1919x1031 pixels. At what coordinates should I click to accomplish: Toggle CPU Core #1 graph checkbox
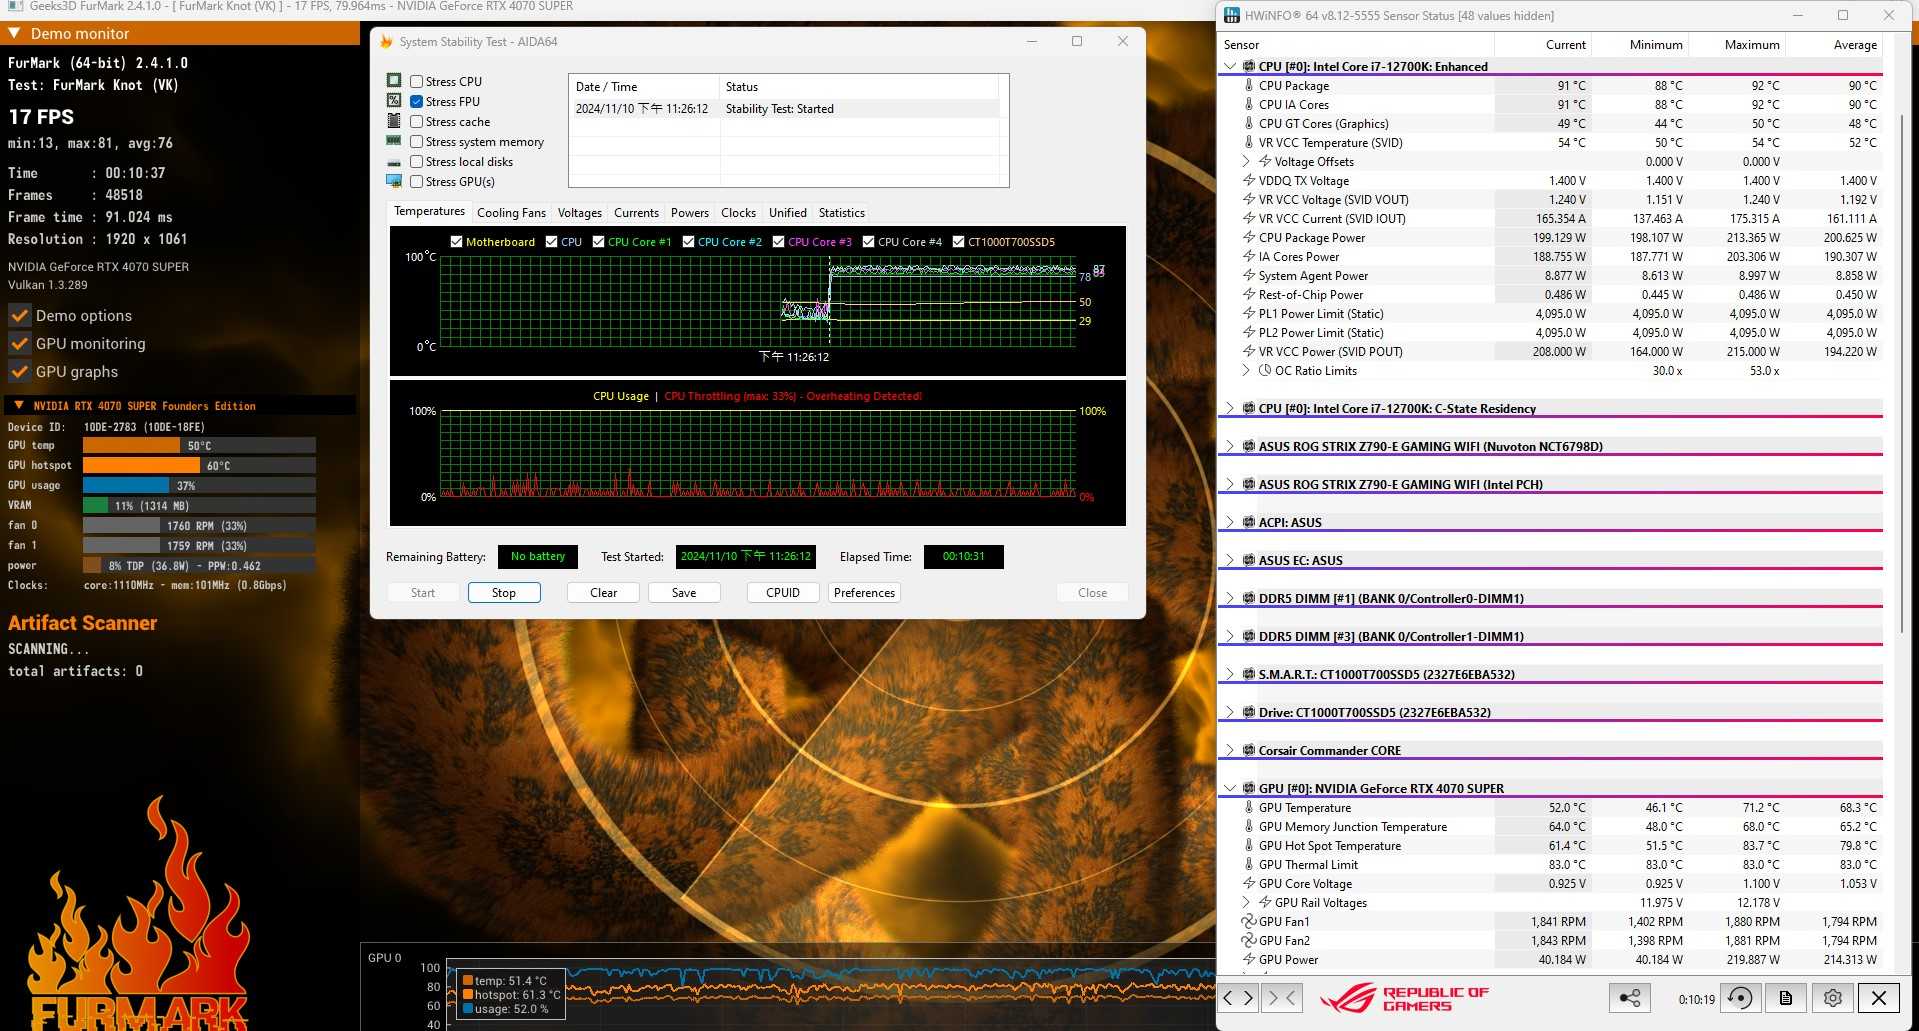pyautogui.click(x=598, y=241)
